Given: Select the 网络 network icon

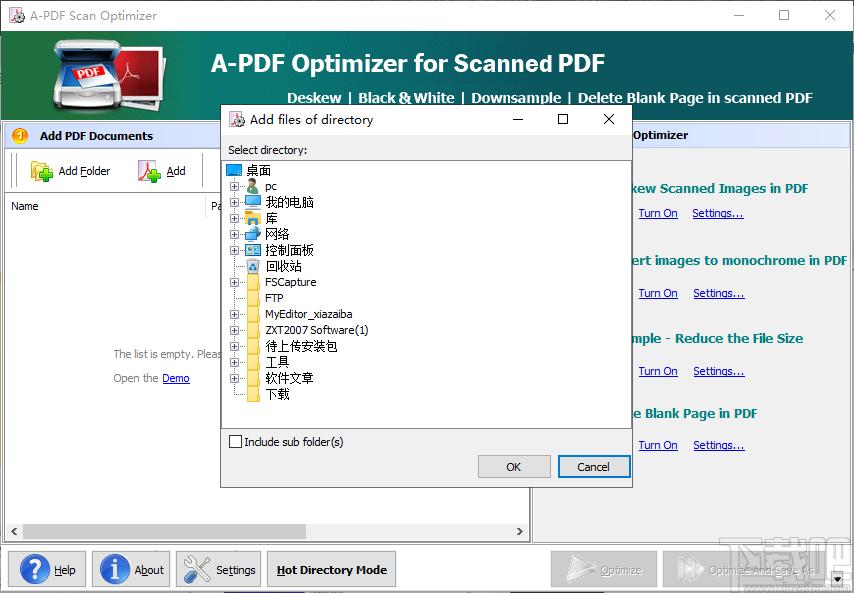Looking at the screenshot, I should pyautogui.click(x=253, y=234).
